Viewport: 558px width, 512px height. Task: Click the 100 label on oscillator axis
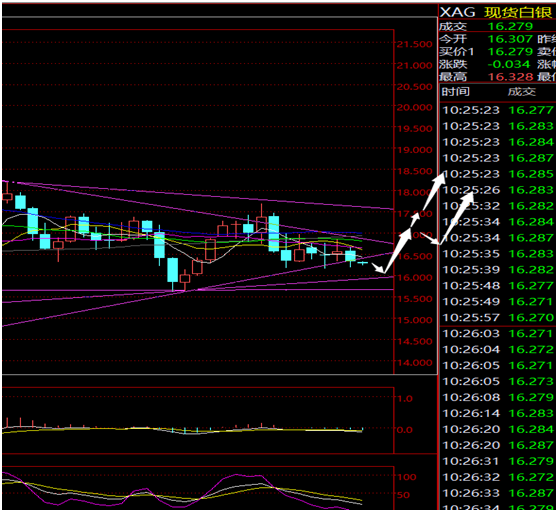406,477
